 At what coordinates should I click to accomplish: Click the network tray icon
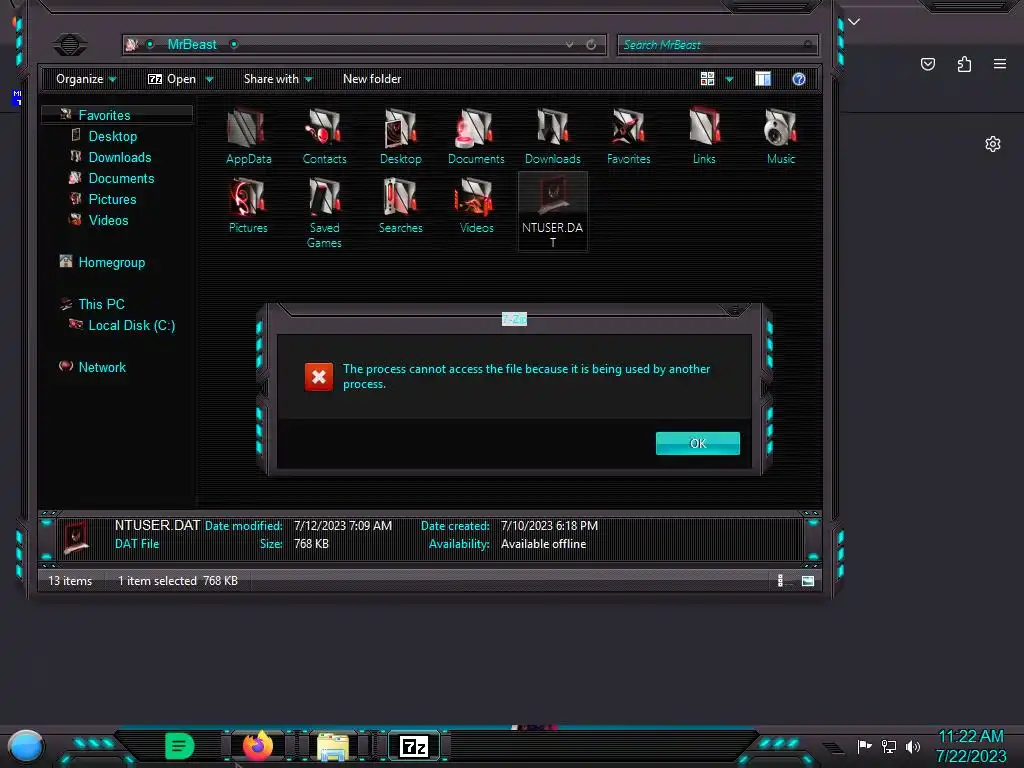coord(888,746)
